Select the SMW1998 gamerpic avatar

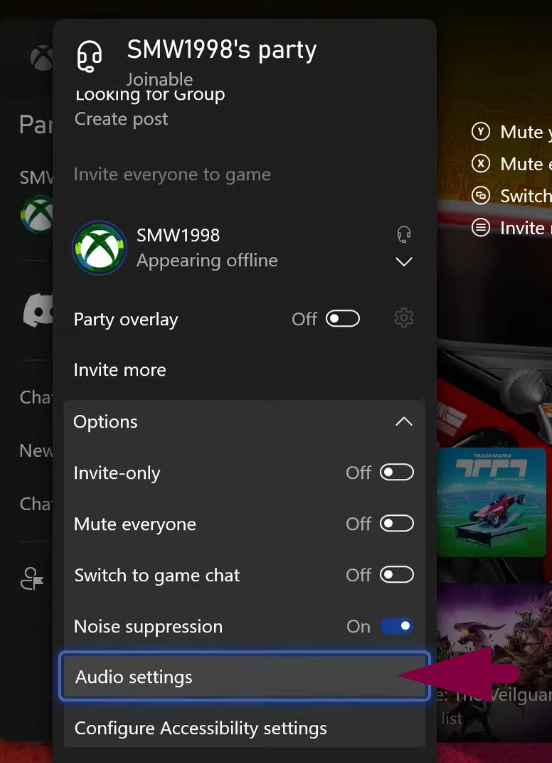click(x=99, y=248)
